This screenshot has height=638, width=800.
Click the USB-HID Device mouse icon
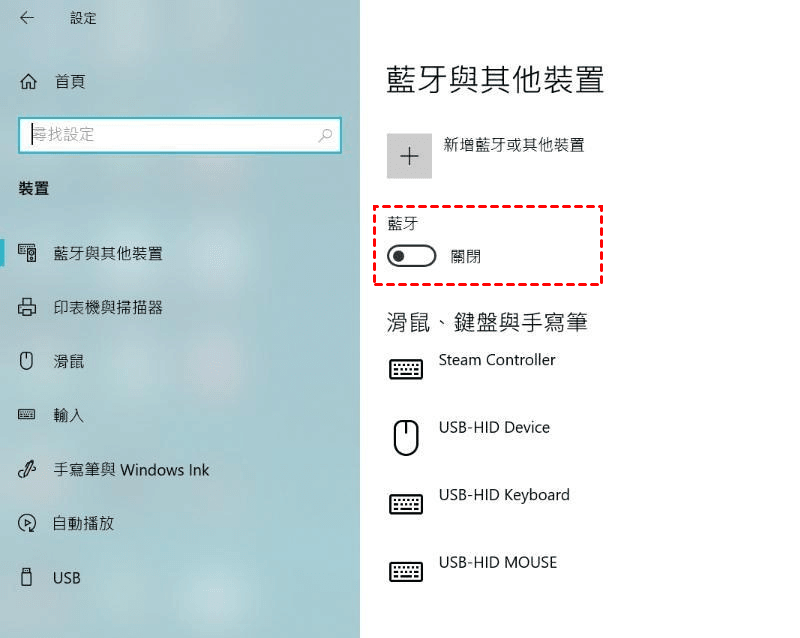406,437
